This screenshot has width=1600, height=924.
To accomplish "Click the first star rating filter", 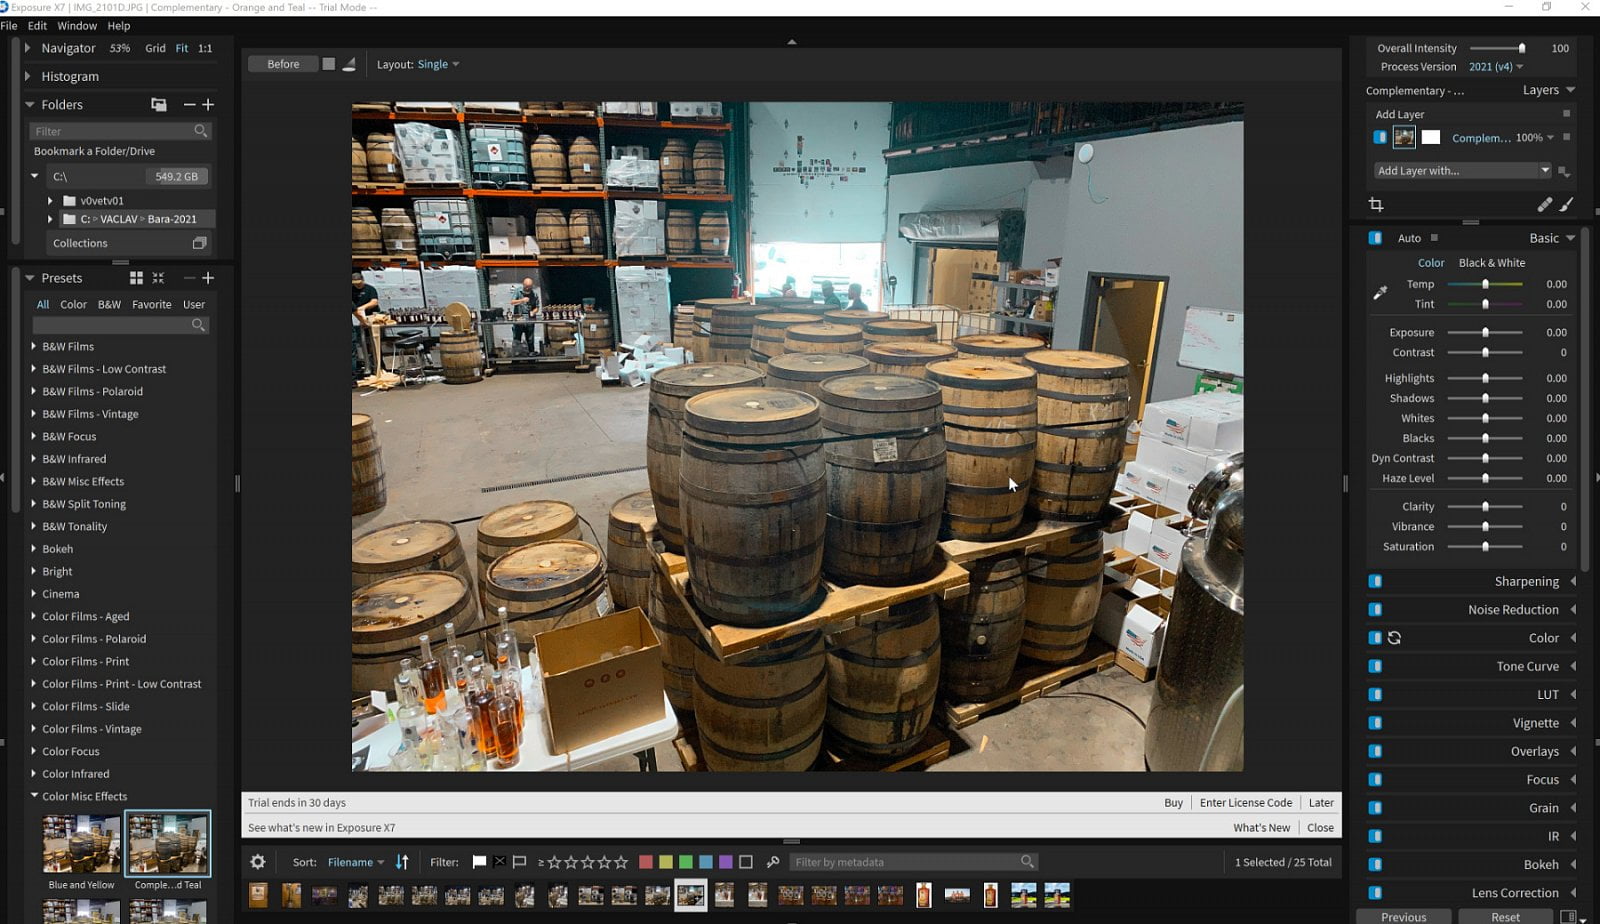I will click(554, 862).
